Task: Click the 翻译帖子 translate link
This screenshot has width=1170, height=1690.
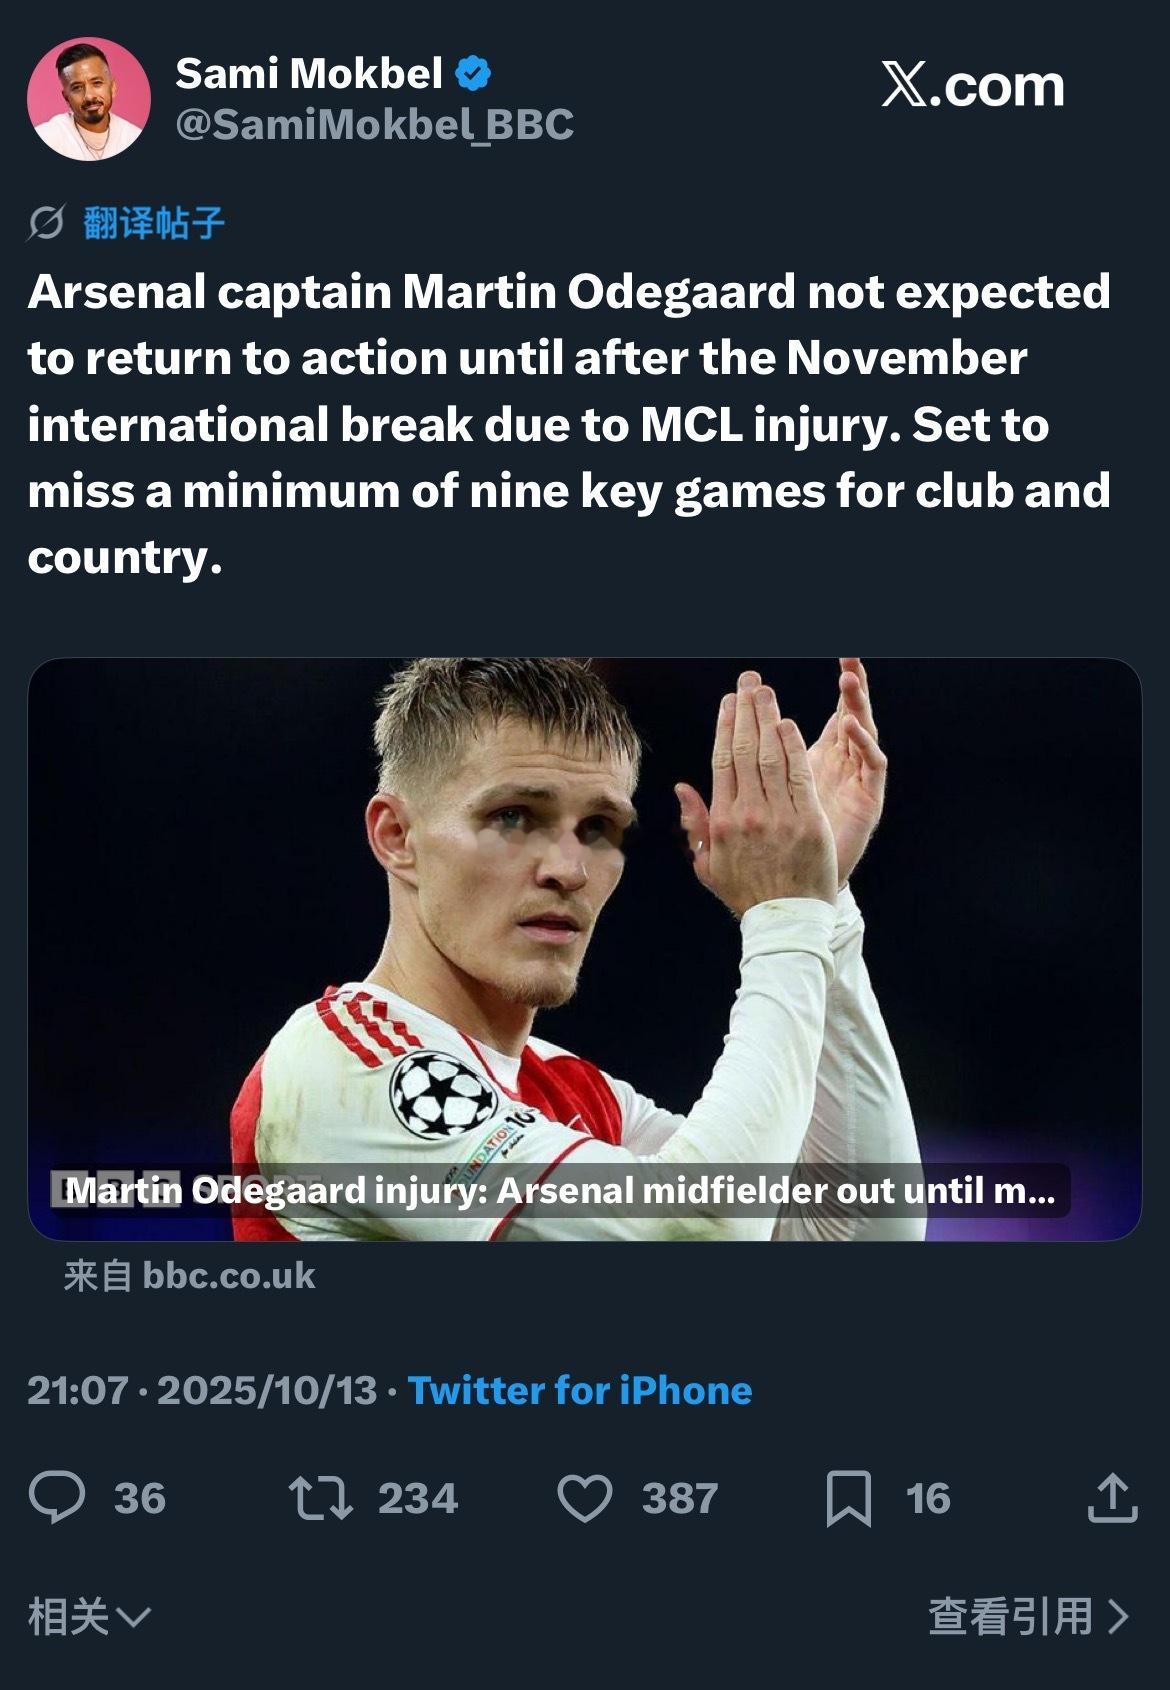Action: pyautogui.click(x=154, y=223)
